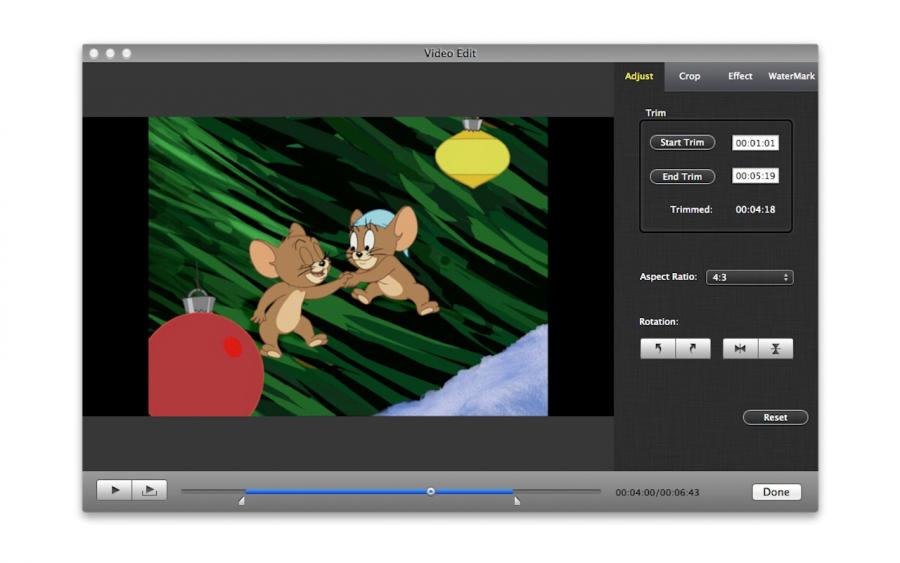Click the video preview frame
The width and height of the screenshot is (900, 563).
tap(348, 266)
